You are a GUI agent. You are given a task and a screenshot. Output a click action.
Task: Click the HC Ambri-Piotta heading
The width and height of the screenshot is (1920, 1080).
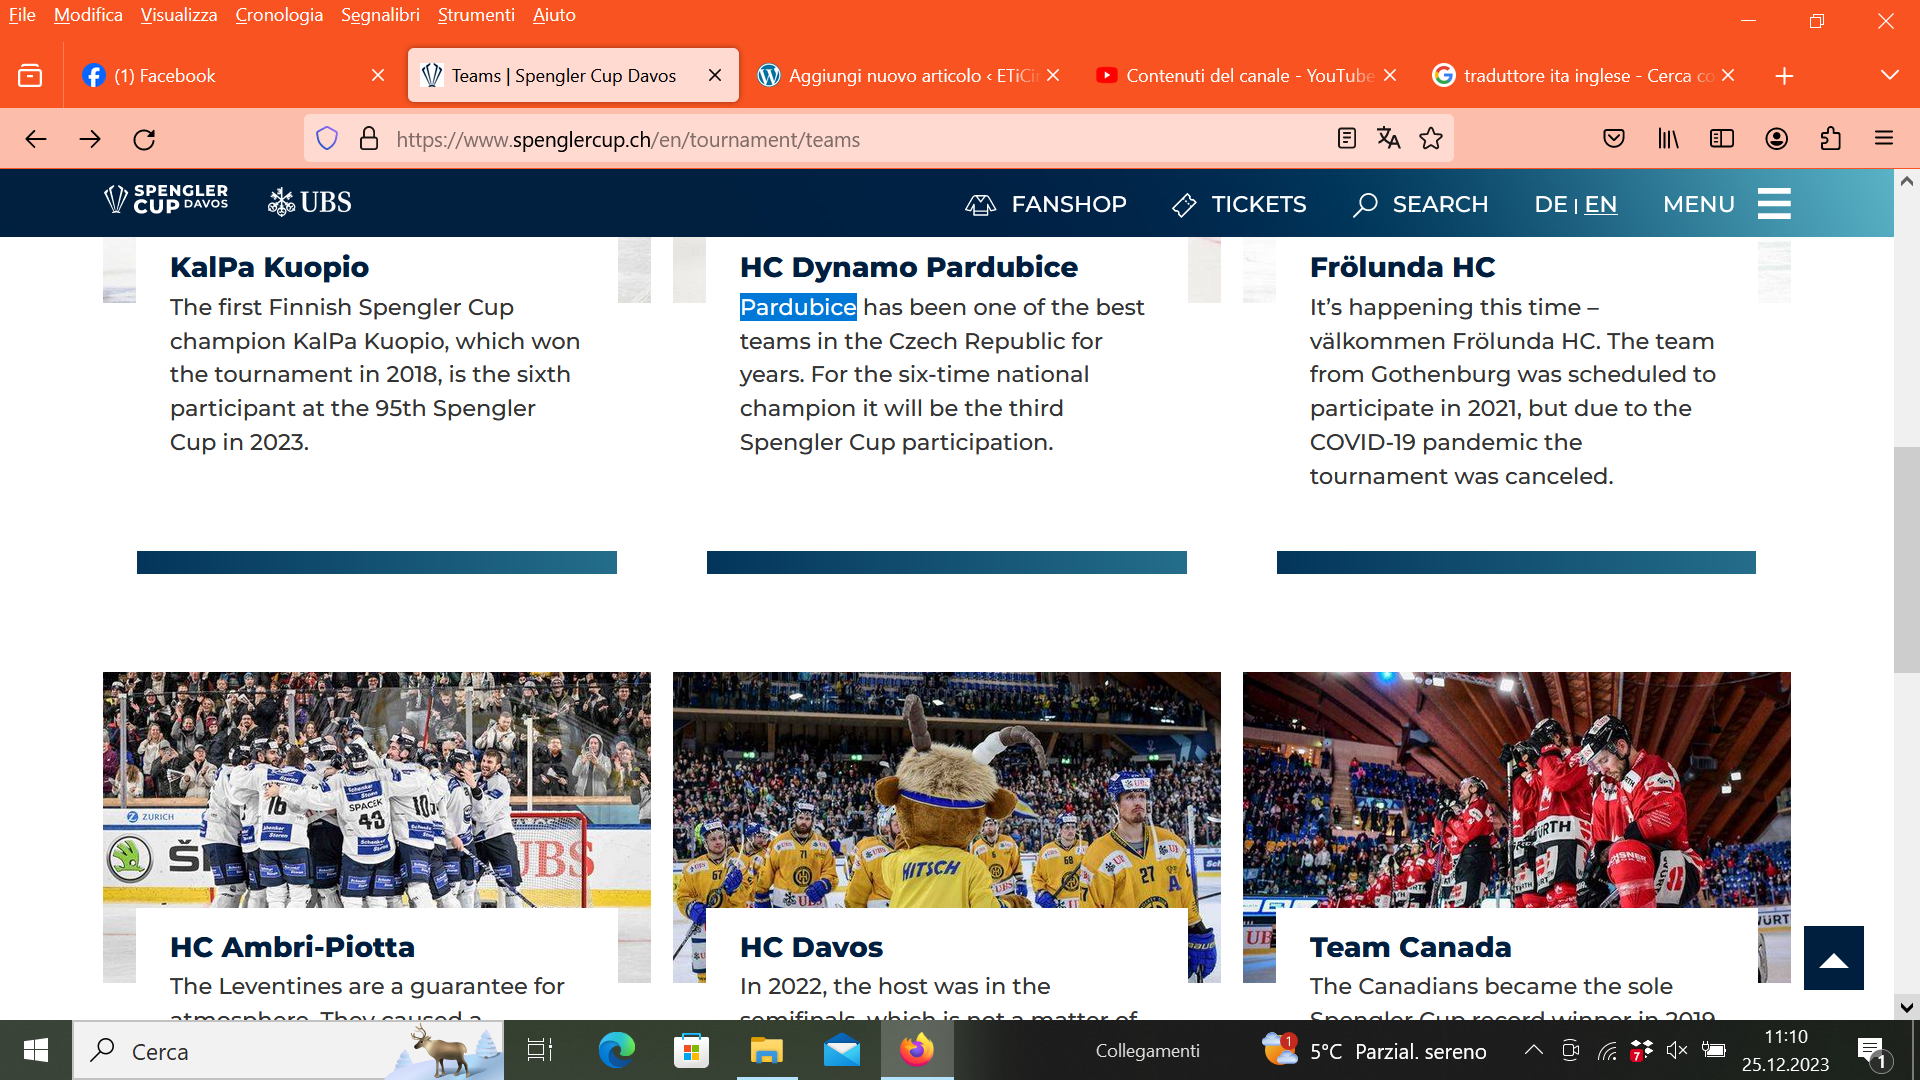[292, 947]
